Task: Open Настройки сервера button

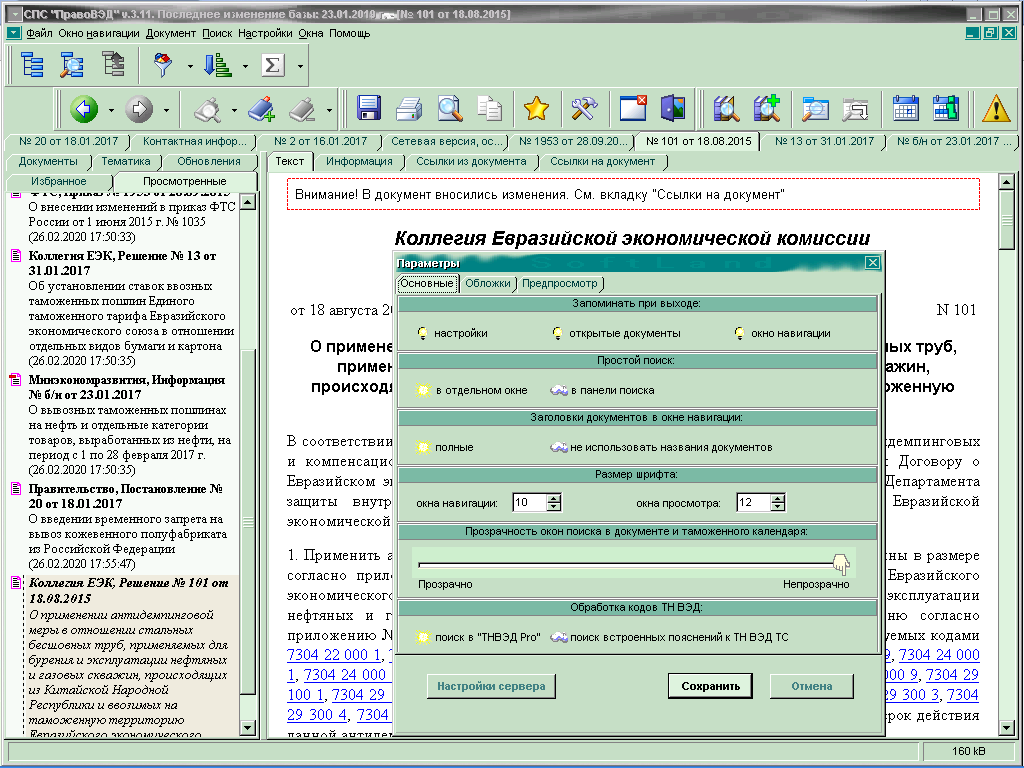Action: click(491, 686)
